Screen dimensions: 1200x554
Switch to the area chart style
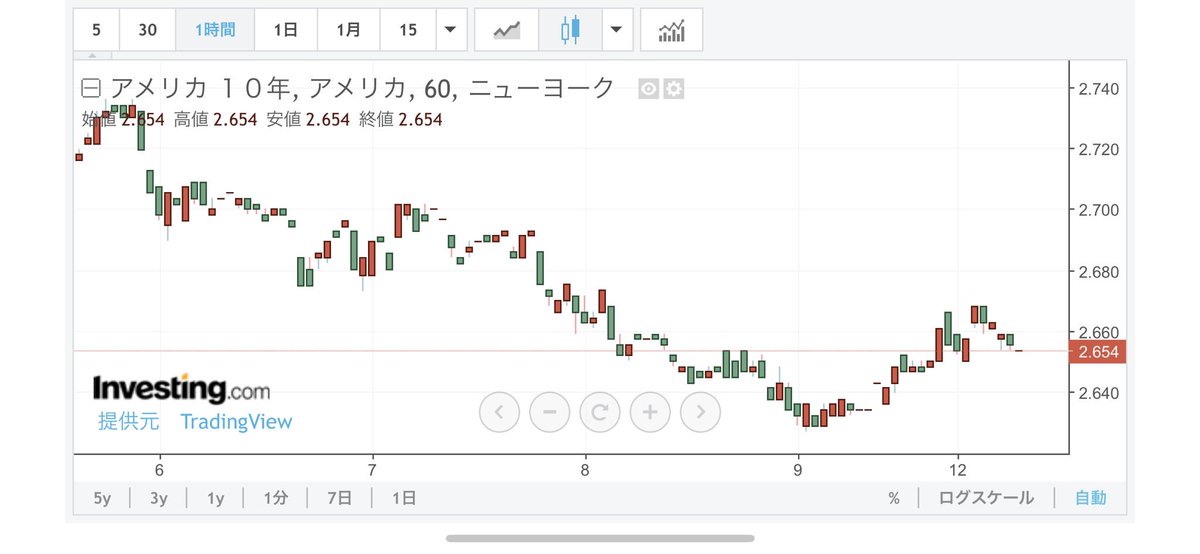(507, 30)
